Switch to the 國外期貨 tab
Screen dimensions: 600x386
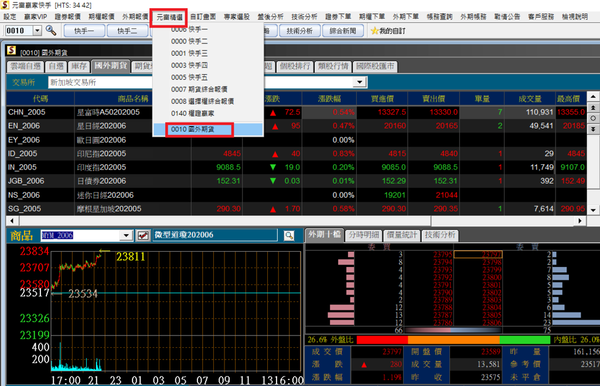pyautogui.click(x=111, y=66)
